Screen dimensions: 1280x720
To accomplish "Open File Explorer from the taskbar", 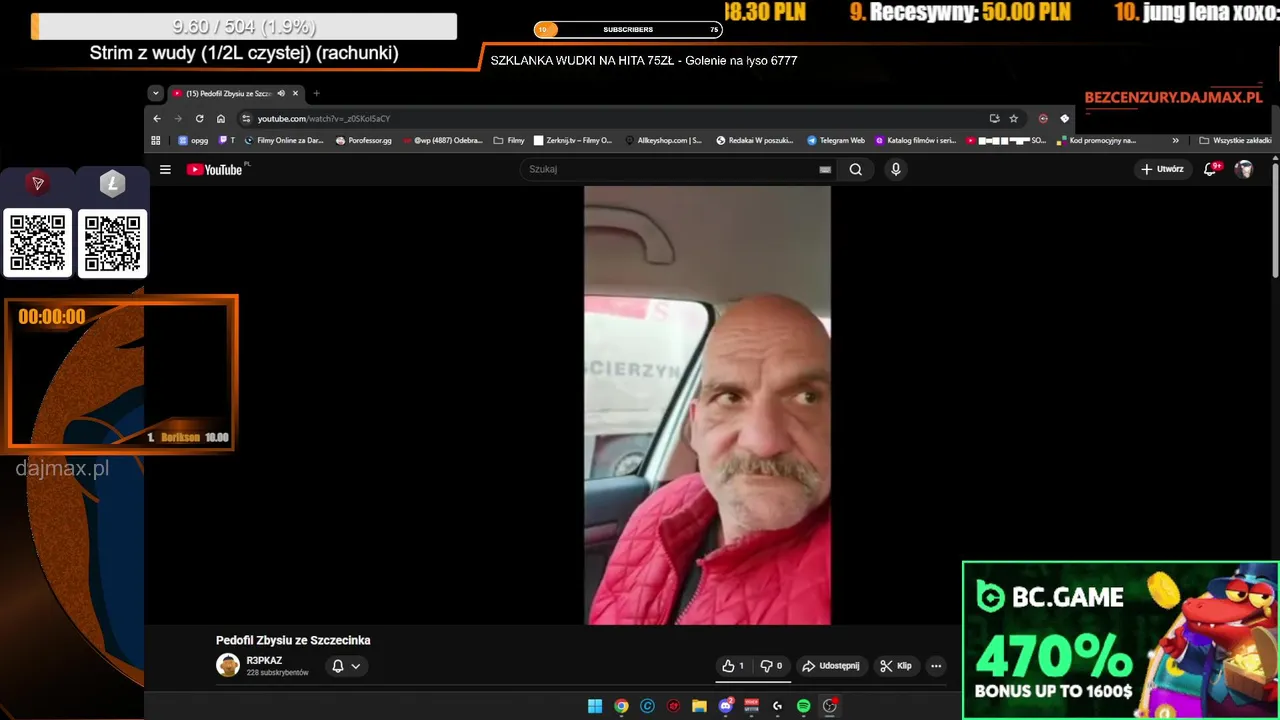I will (x=699, y=706).
